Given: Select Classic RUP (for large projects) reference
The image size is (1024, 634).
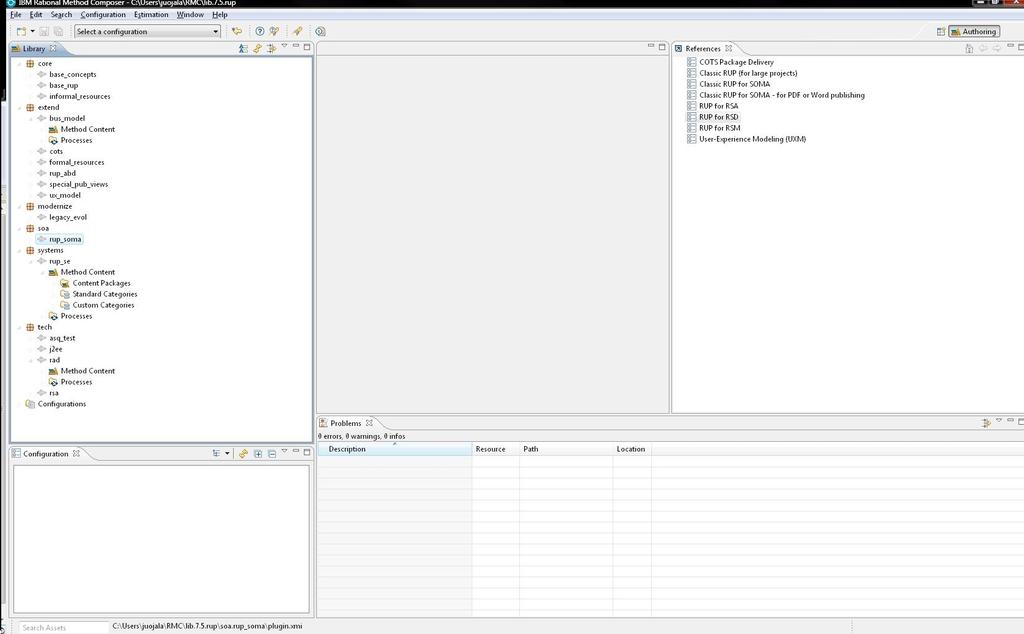Looking at the screenshot, I should [748, 73].
